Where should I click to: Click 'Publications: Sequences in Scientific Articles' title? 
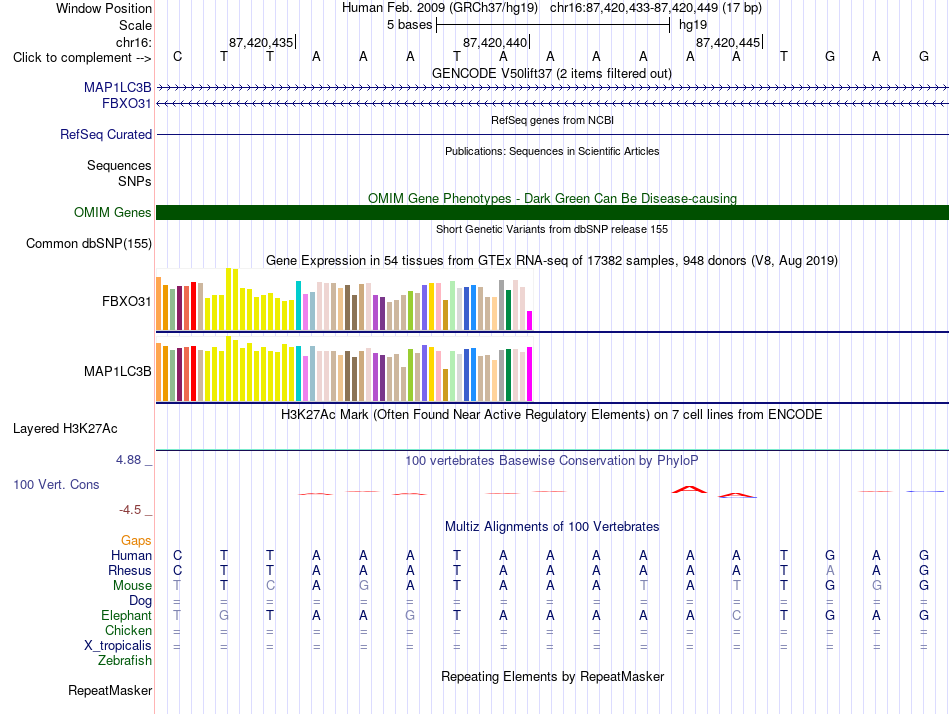552,152
